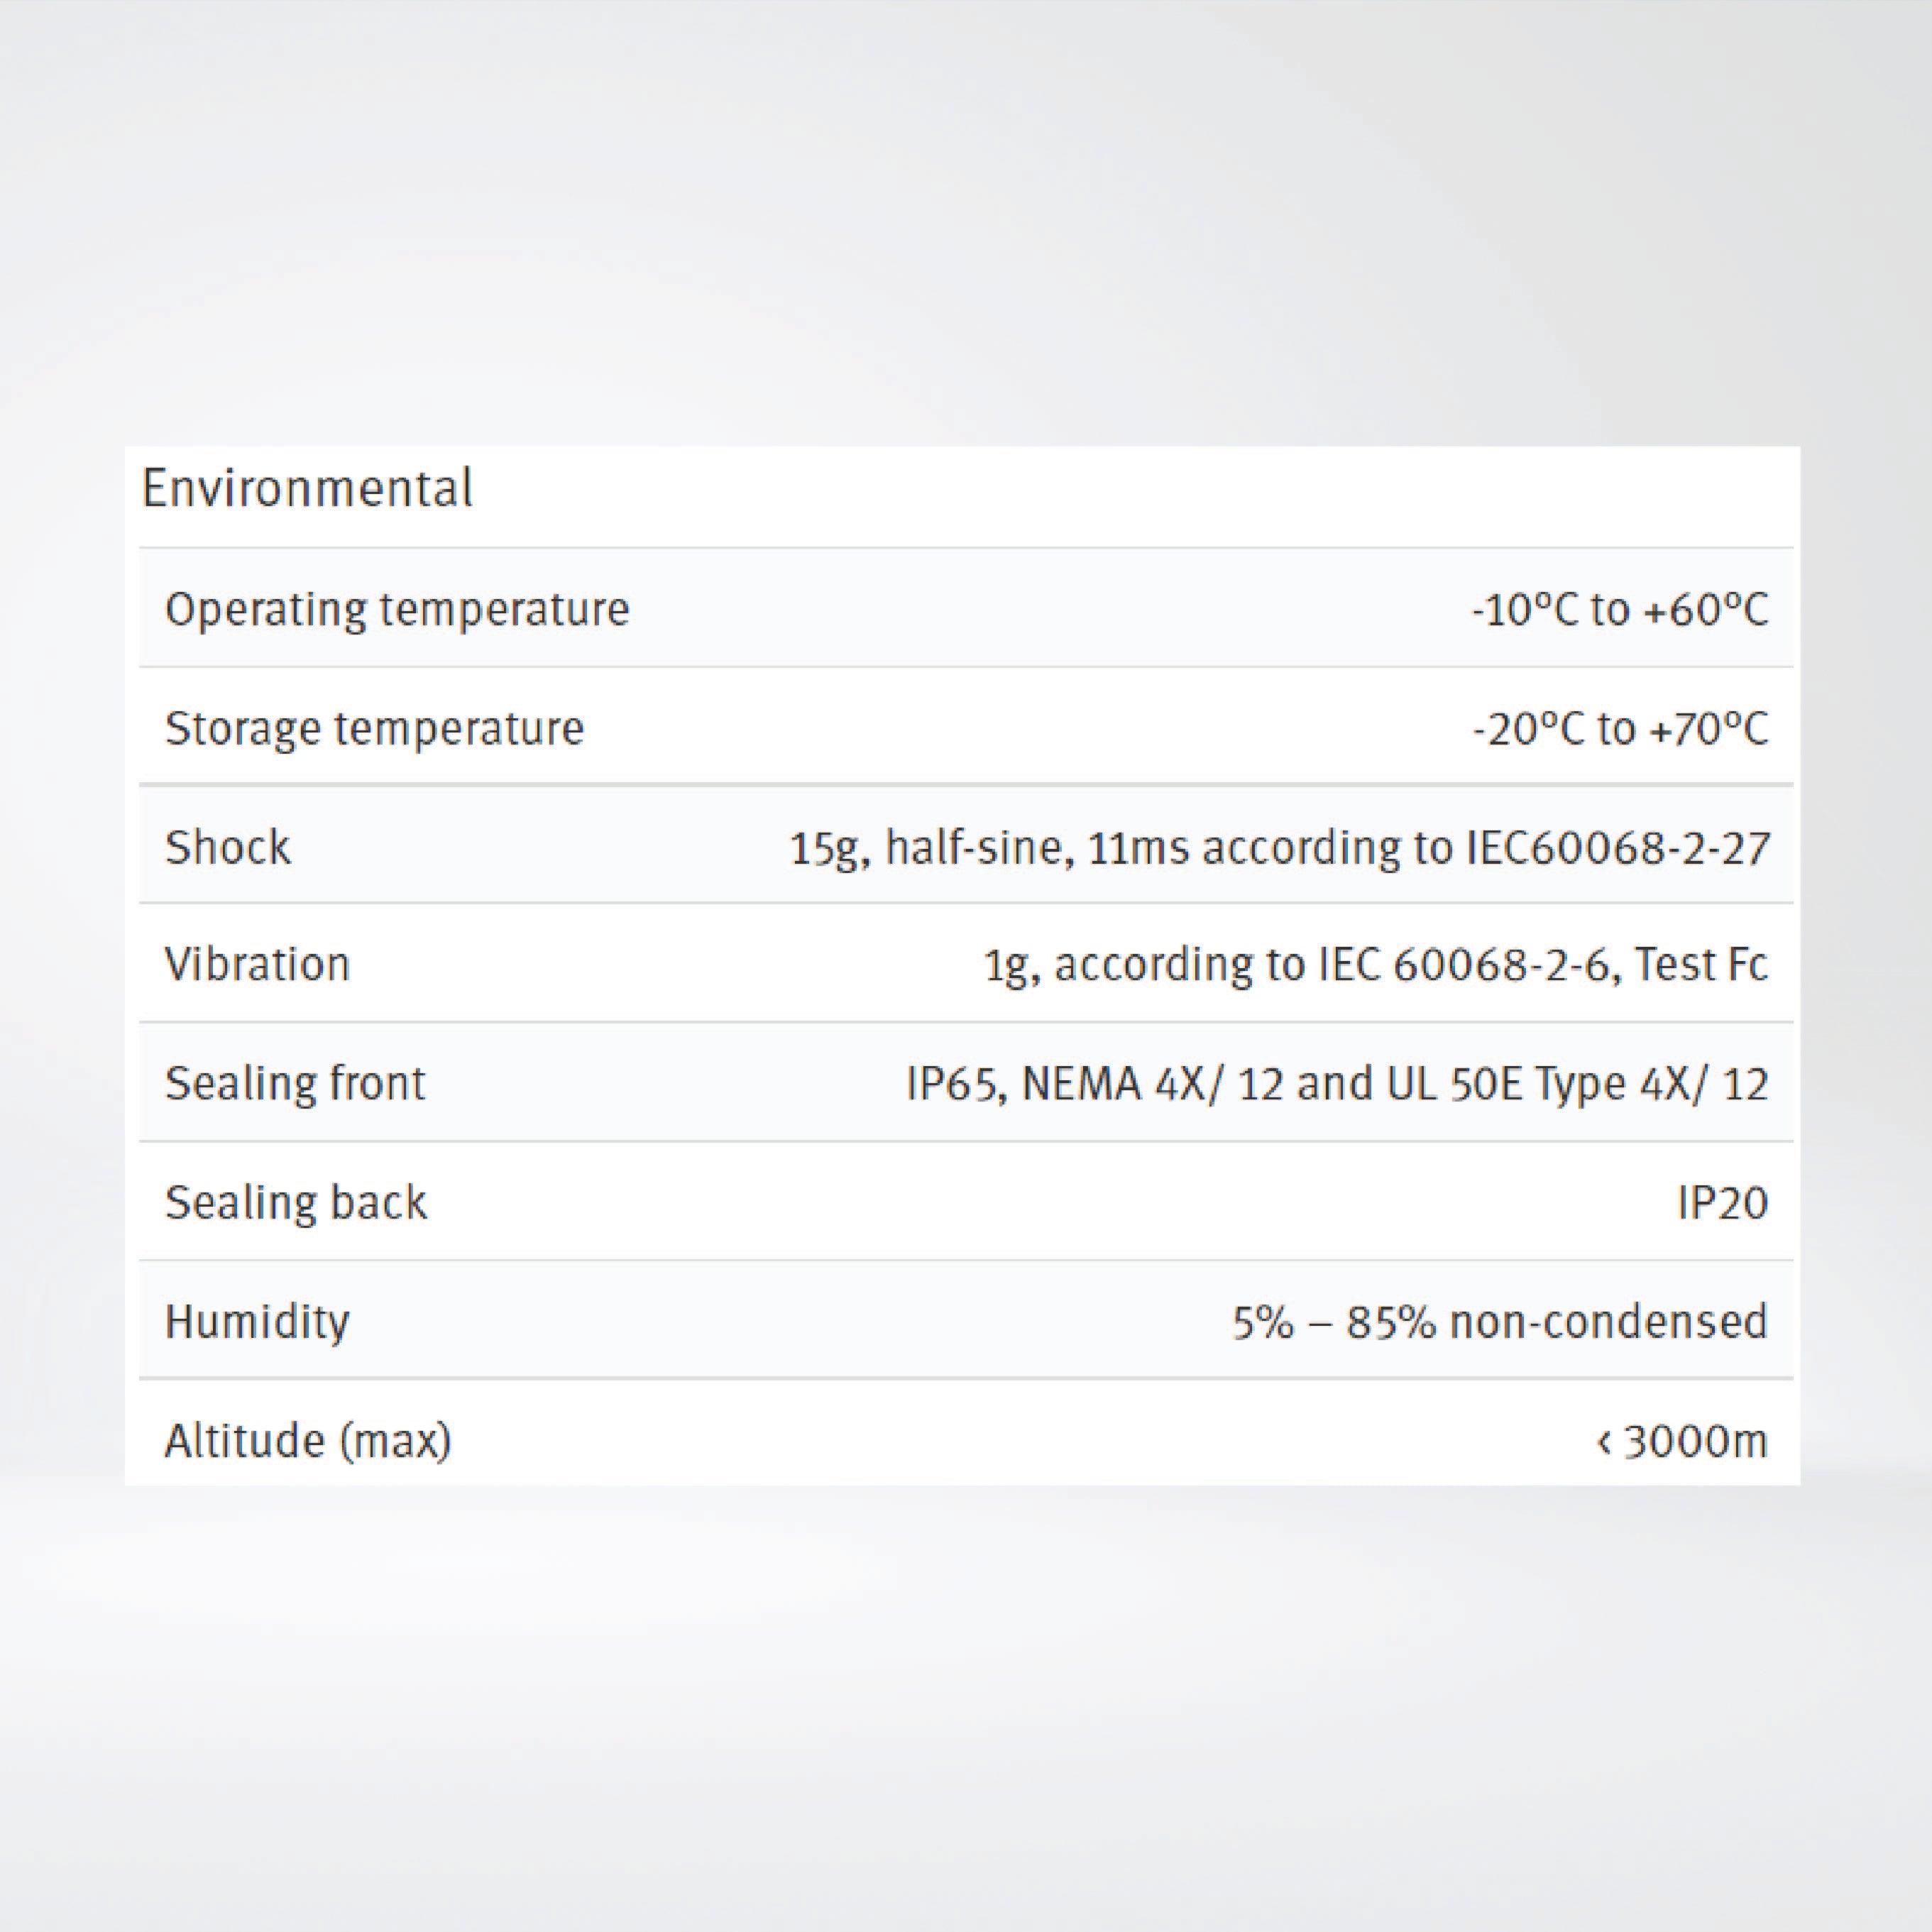Click the IEC60068-2-27 standard reference
This screenshot has width=1932, height=1932.
point(1617,847)
